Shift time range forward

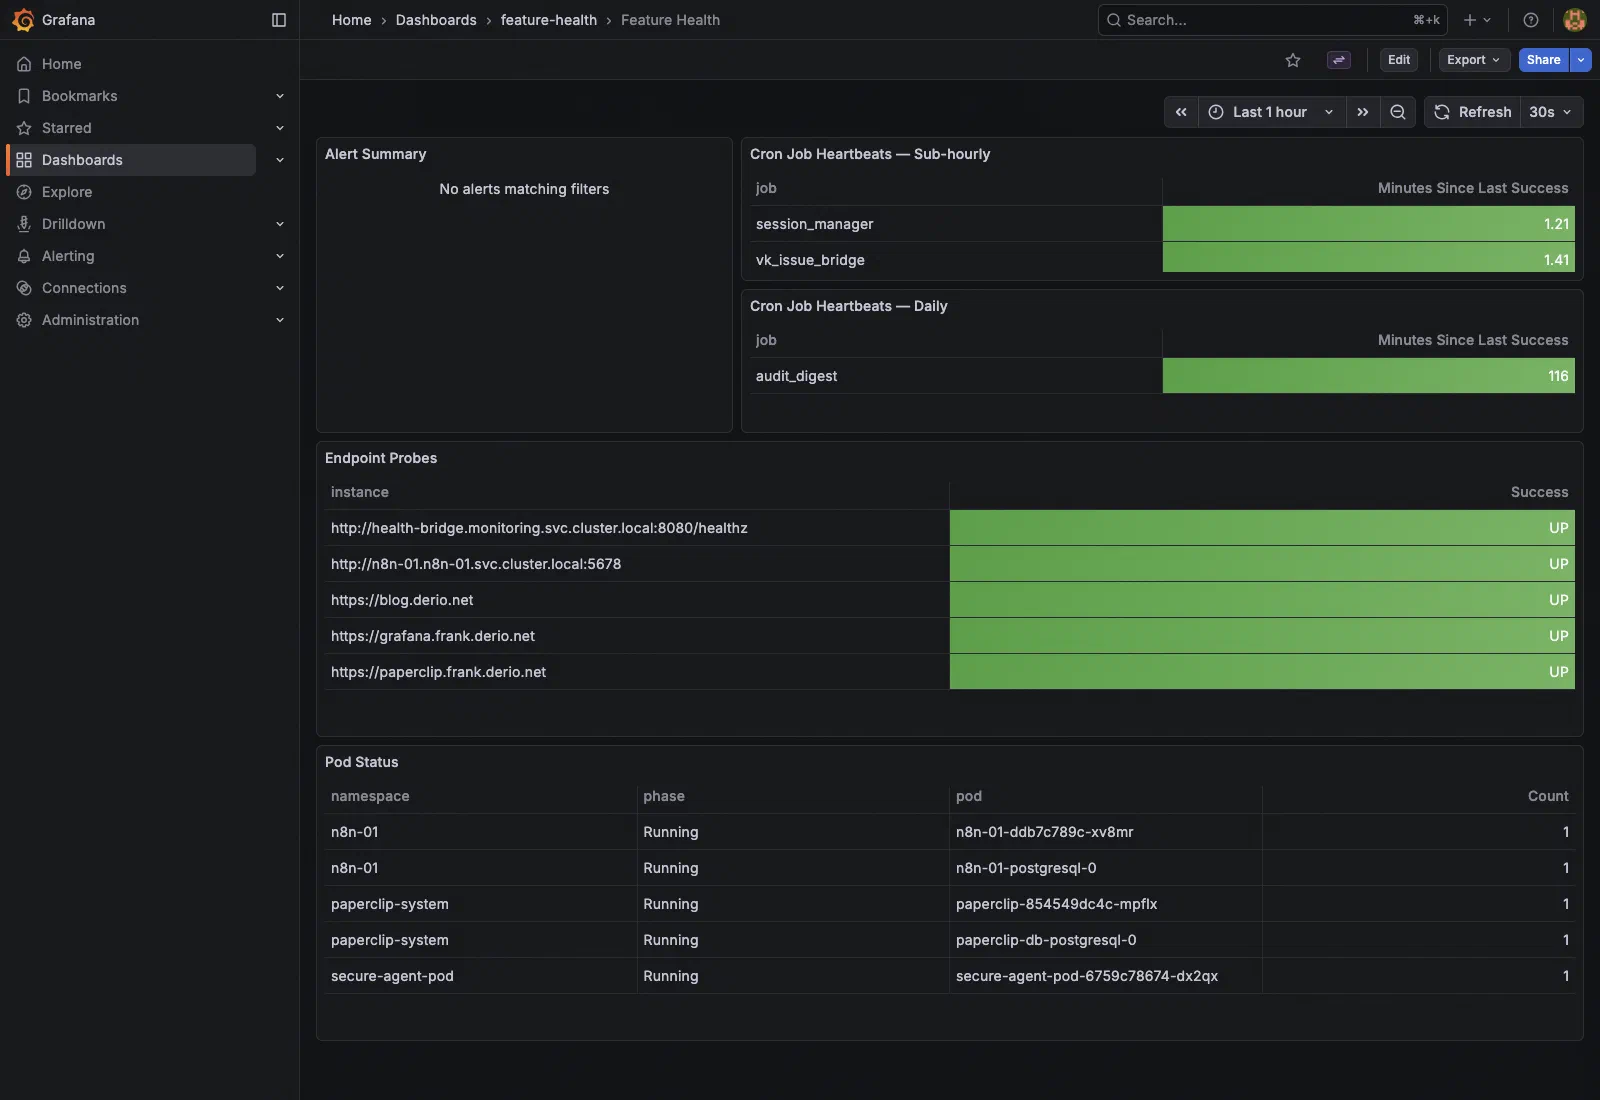(1363, 112)
